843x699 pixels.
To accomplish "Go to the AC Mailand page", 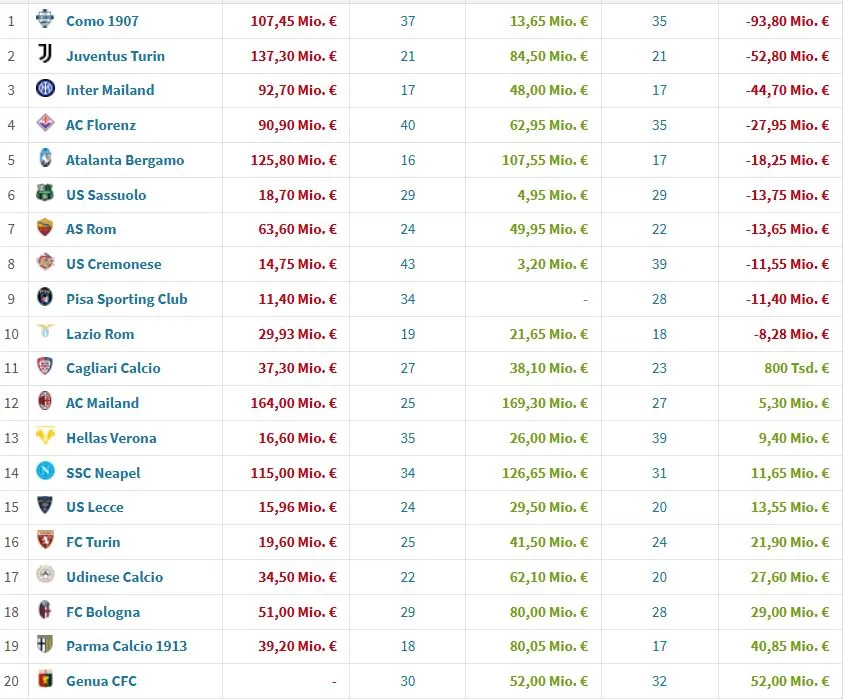I will click(102, 403).
